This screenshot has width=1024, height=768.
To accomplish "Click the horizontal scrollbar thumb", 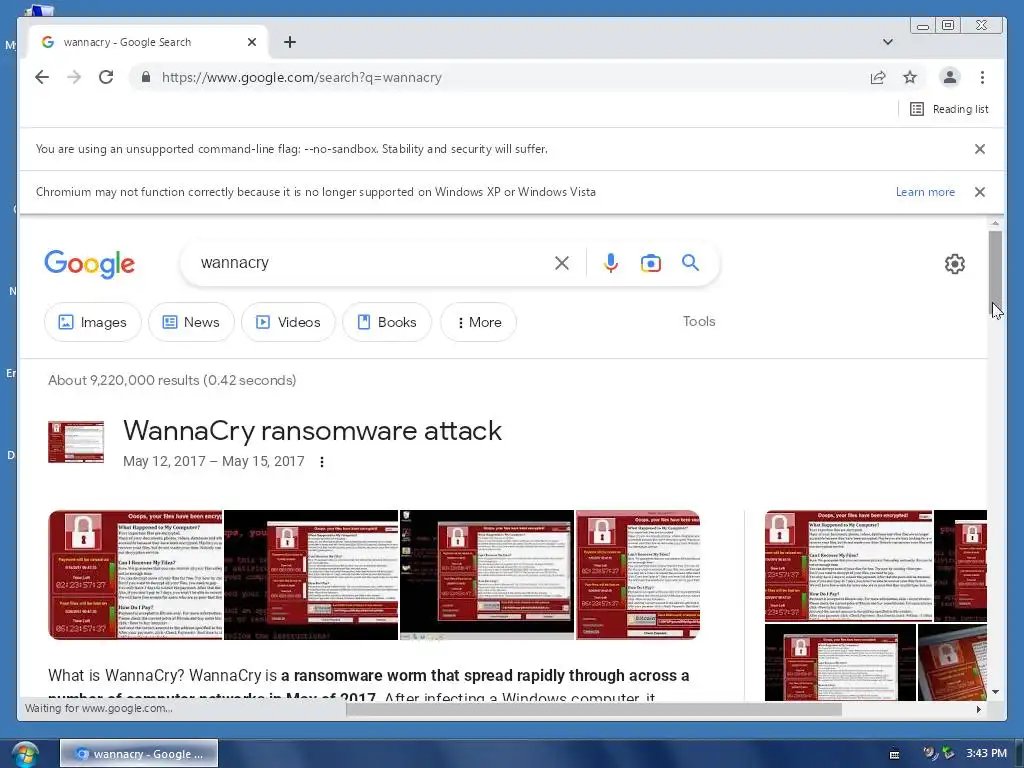I will tap(594, 709).
